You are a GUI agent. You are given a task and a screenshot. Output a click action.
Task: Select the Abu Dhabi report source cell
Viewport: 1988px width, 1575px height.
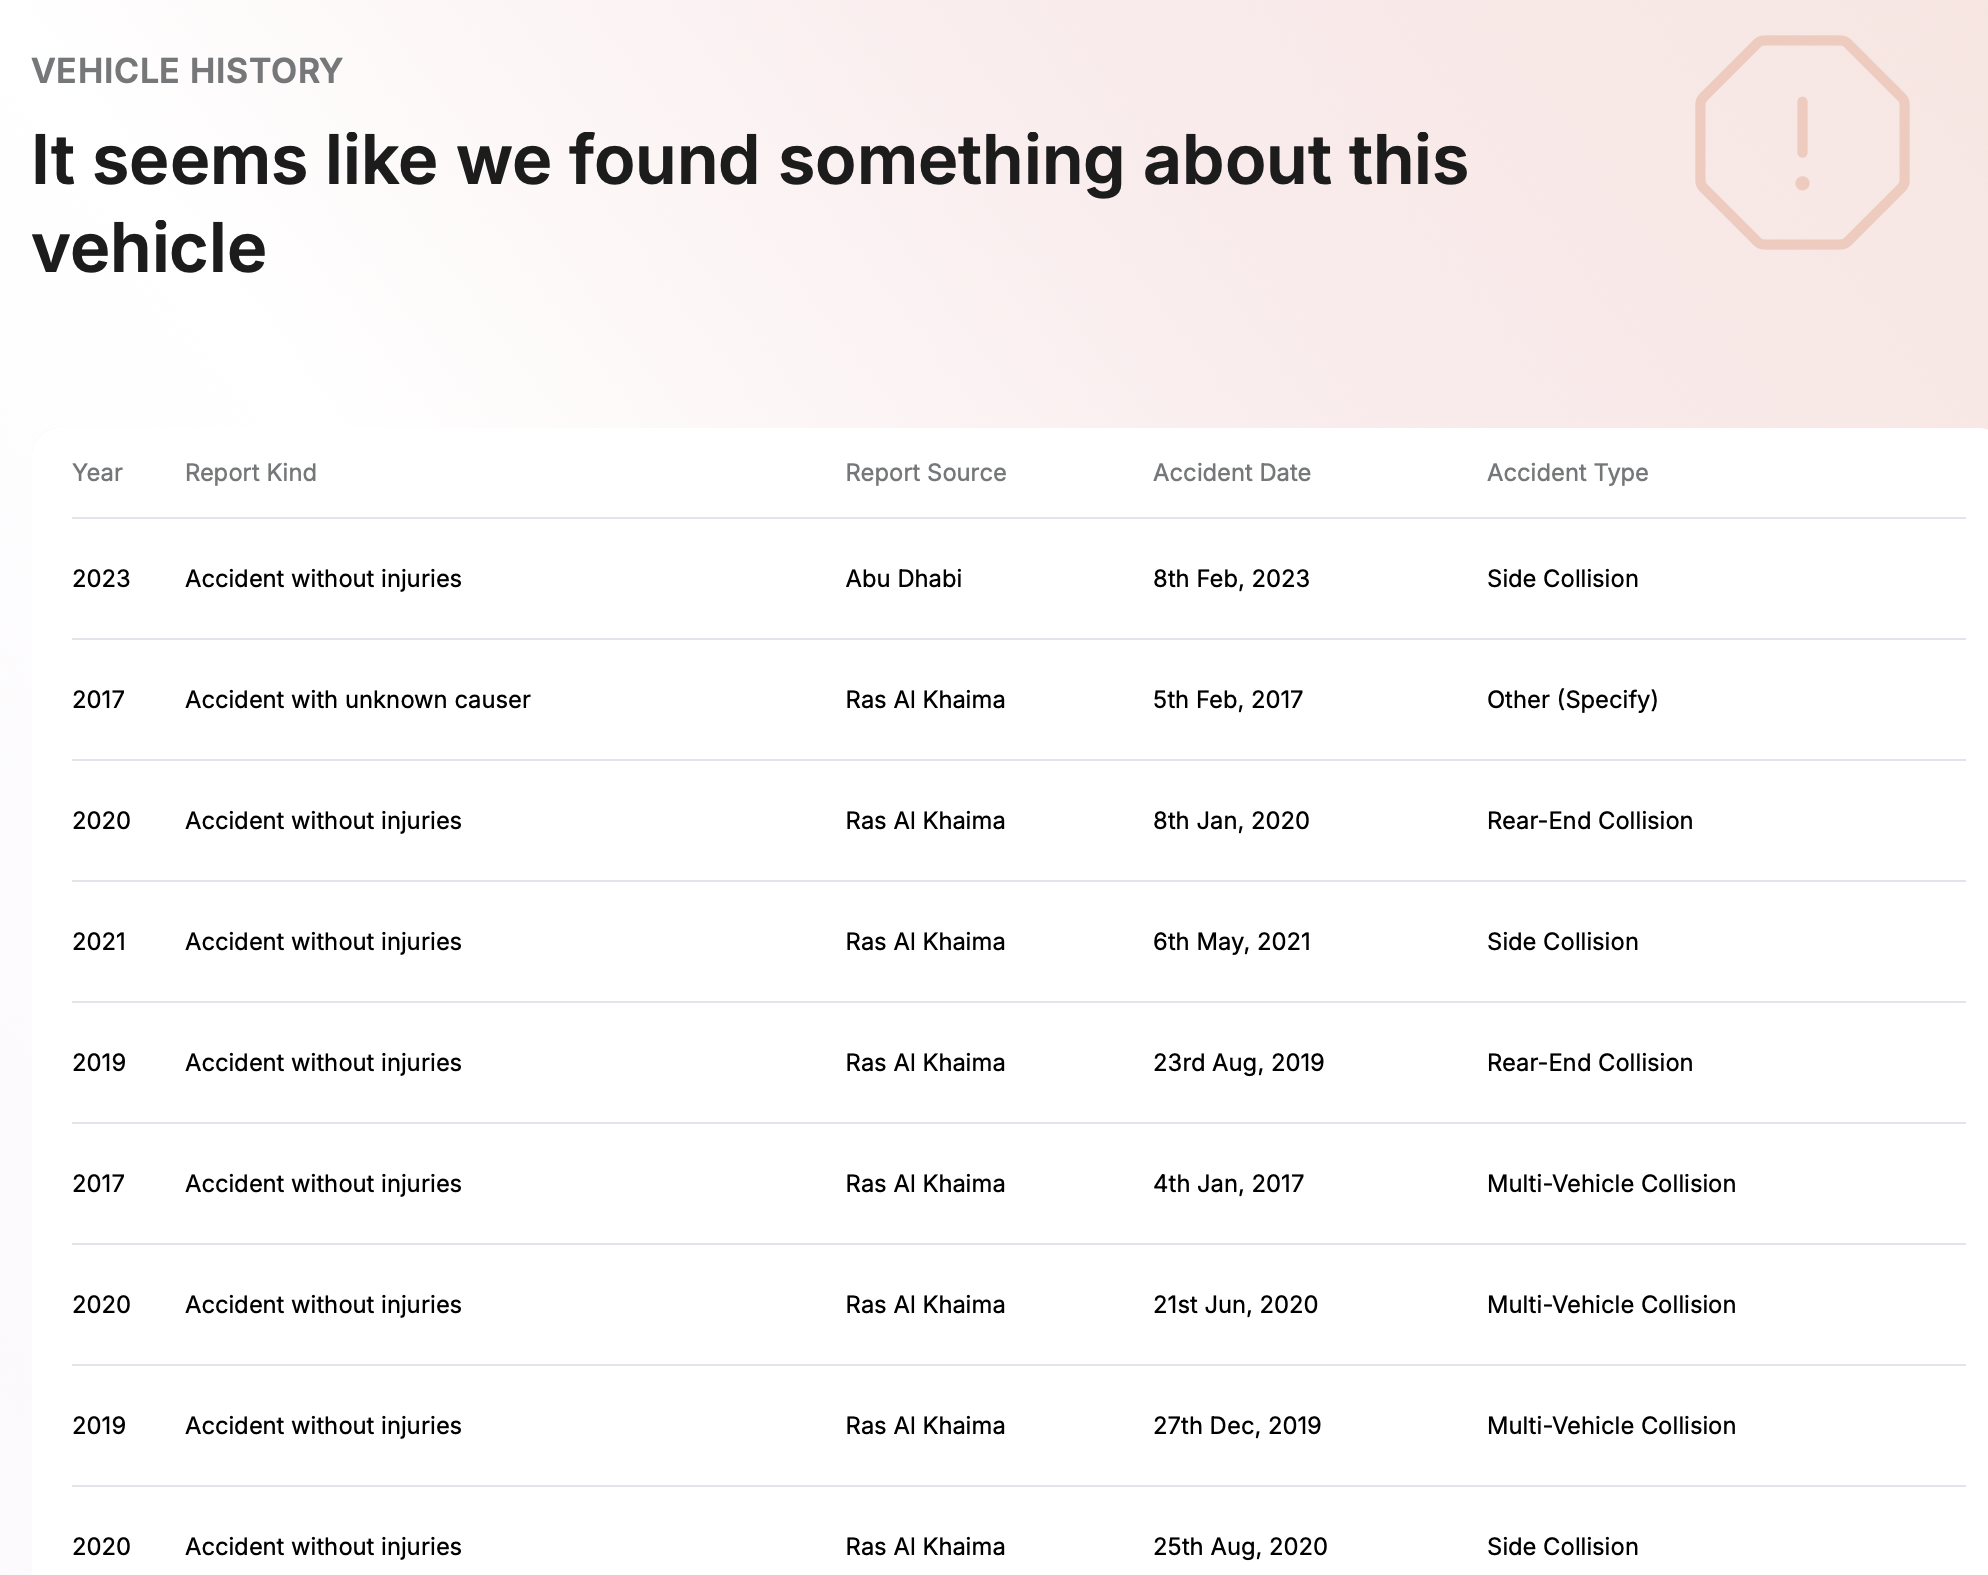(x=903, y=579)
